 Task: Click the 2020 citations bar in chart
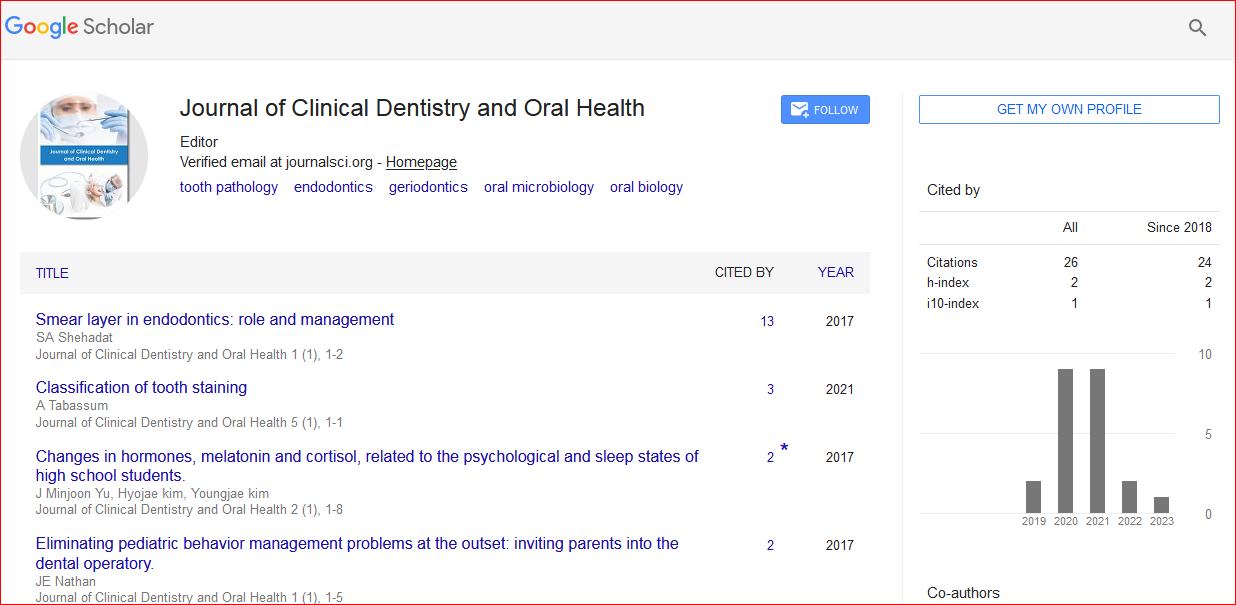[x=1065, y=441]
